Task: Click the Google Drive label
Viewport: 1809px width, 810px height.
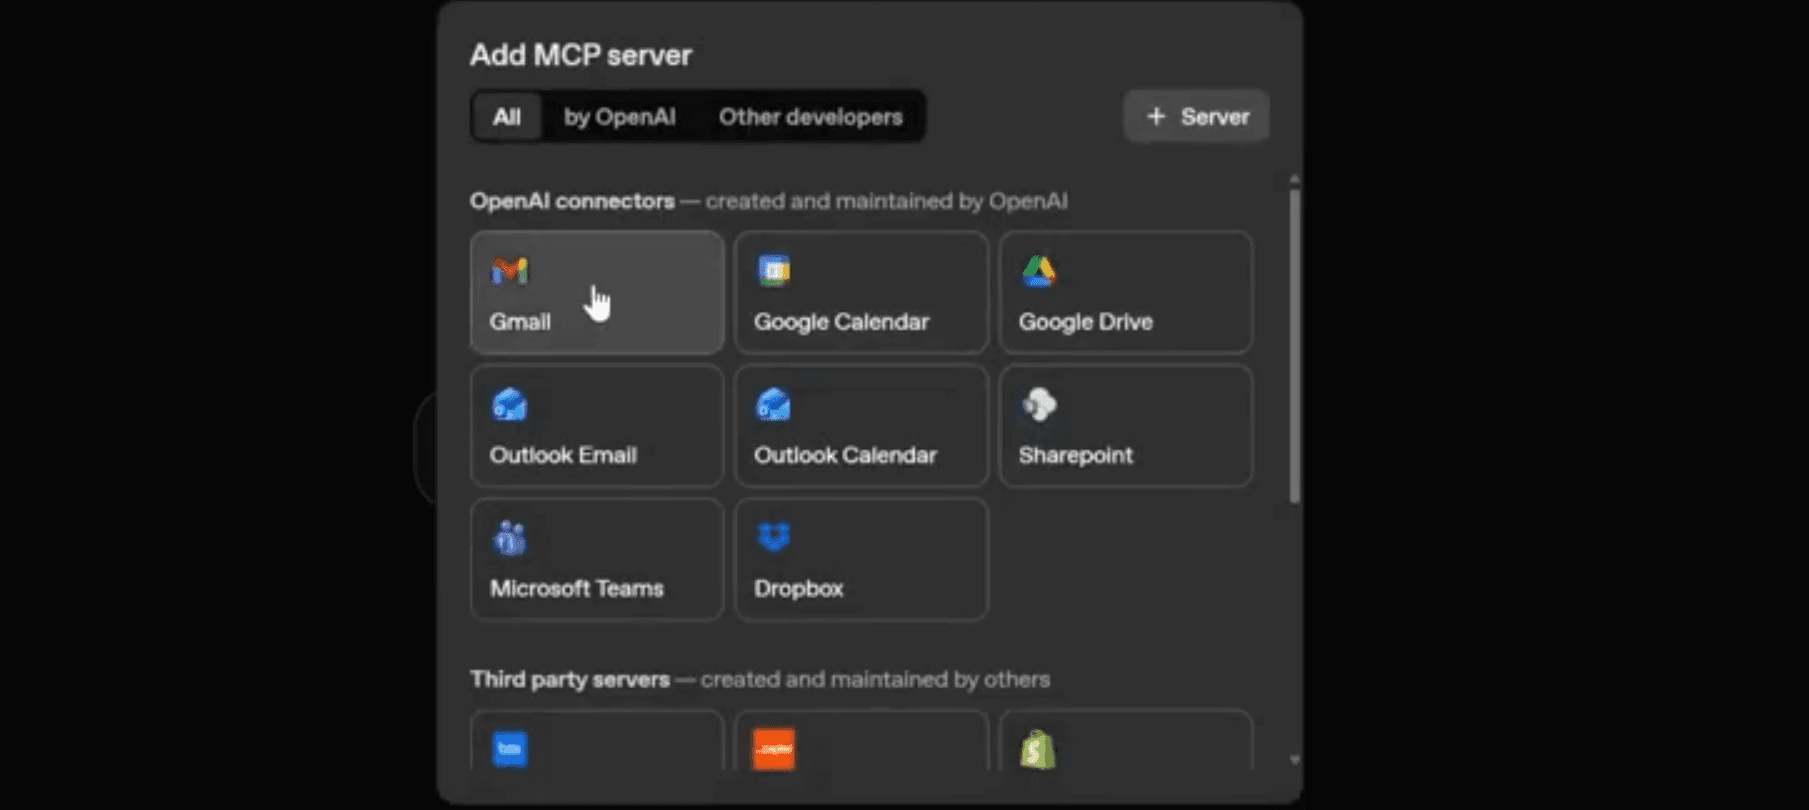Action: pos(1086,322)
